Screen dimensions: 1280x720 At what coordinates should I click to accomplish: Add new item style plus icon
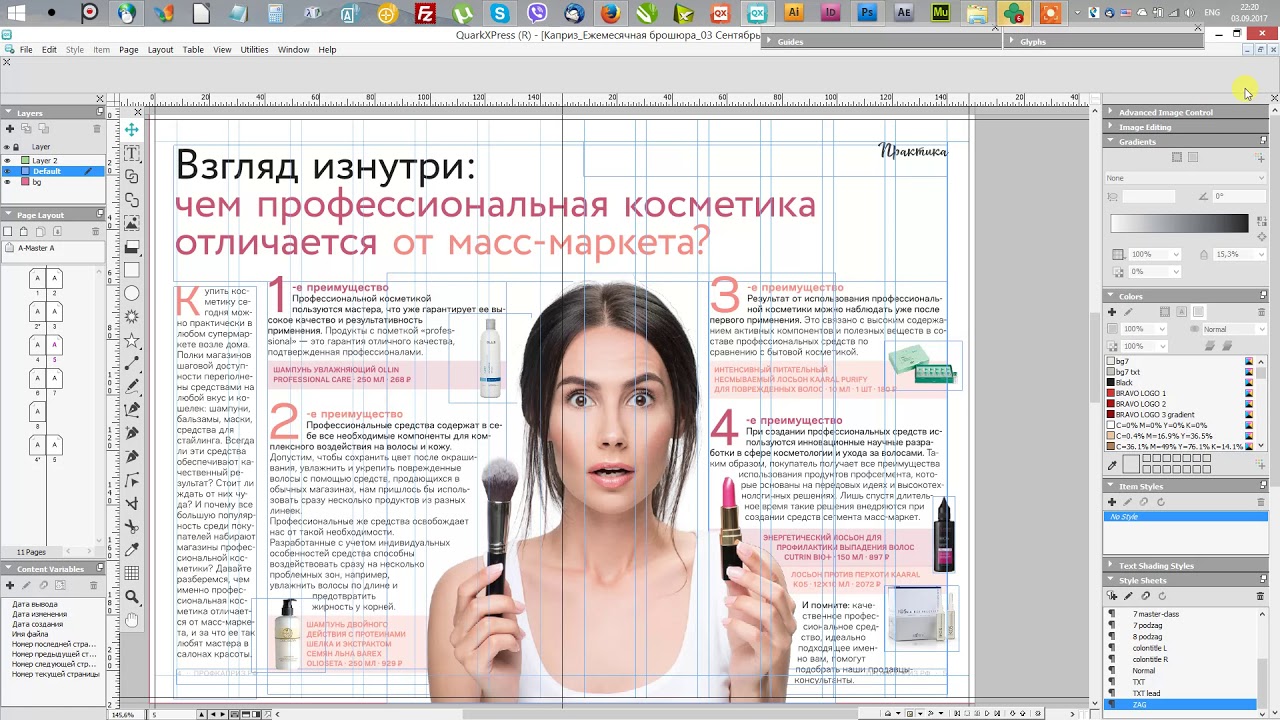pyautogui.click(x=1112, y=502)
